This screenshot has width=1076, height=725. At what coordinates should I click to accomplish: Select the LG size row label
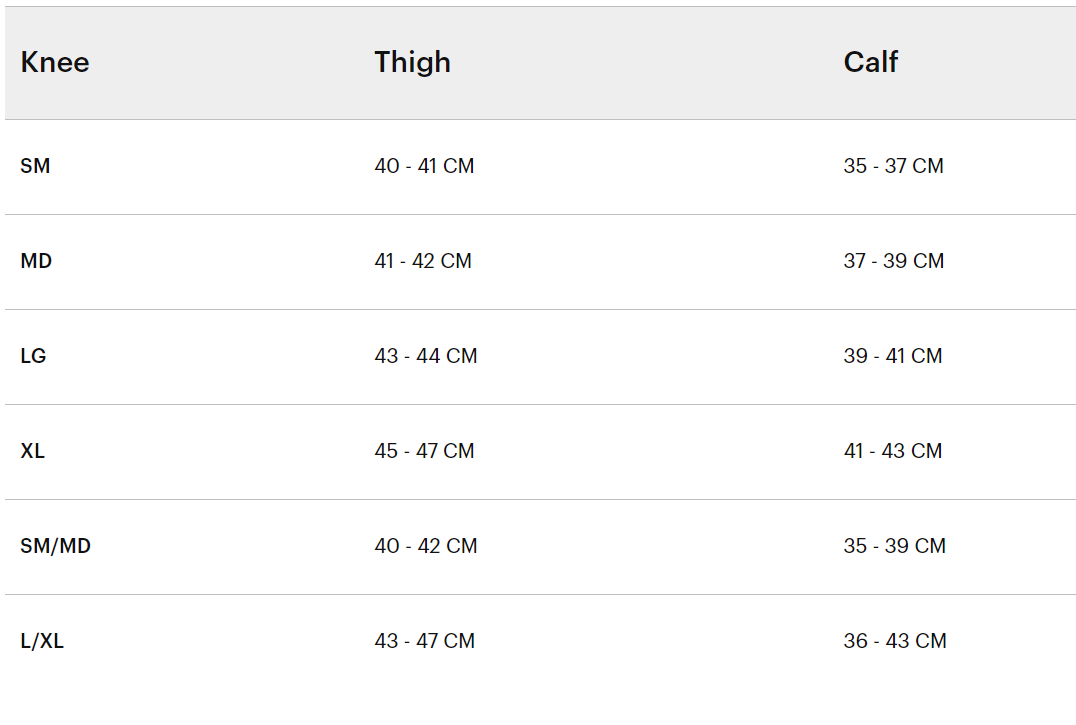(x=33, y=356)
